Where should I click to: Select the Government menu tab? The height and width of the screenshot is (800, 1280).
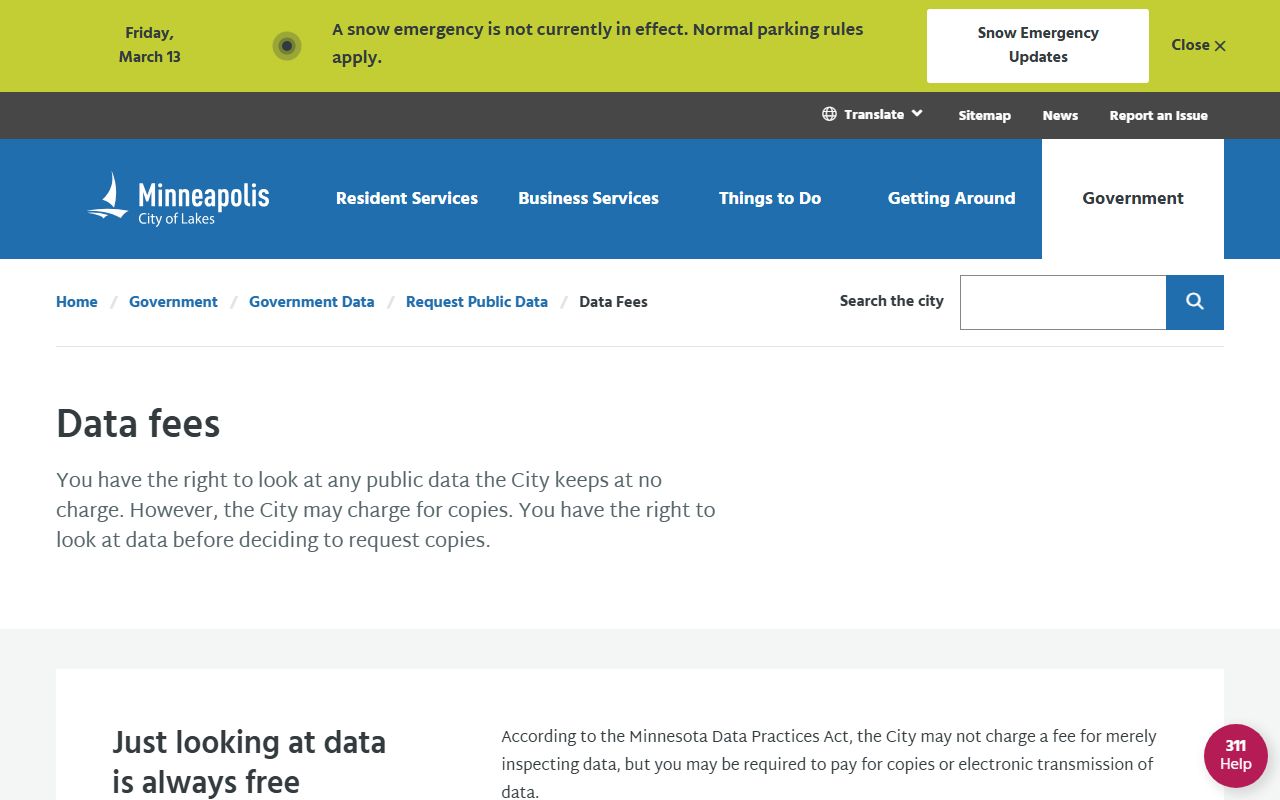pyautogui.click(x=1133, y=198)
